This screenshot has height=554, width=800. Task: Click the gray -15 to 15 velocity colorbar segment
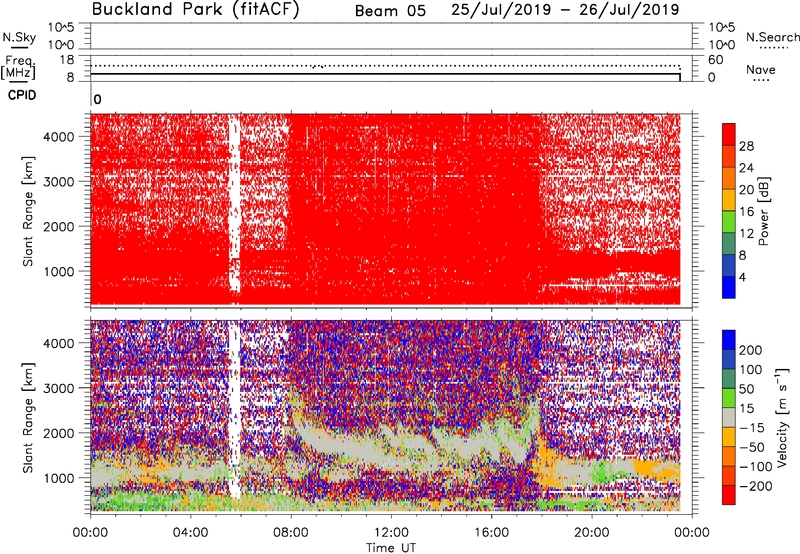point(729,418)
